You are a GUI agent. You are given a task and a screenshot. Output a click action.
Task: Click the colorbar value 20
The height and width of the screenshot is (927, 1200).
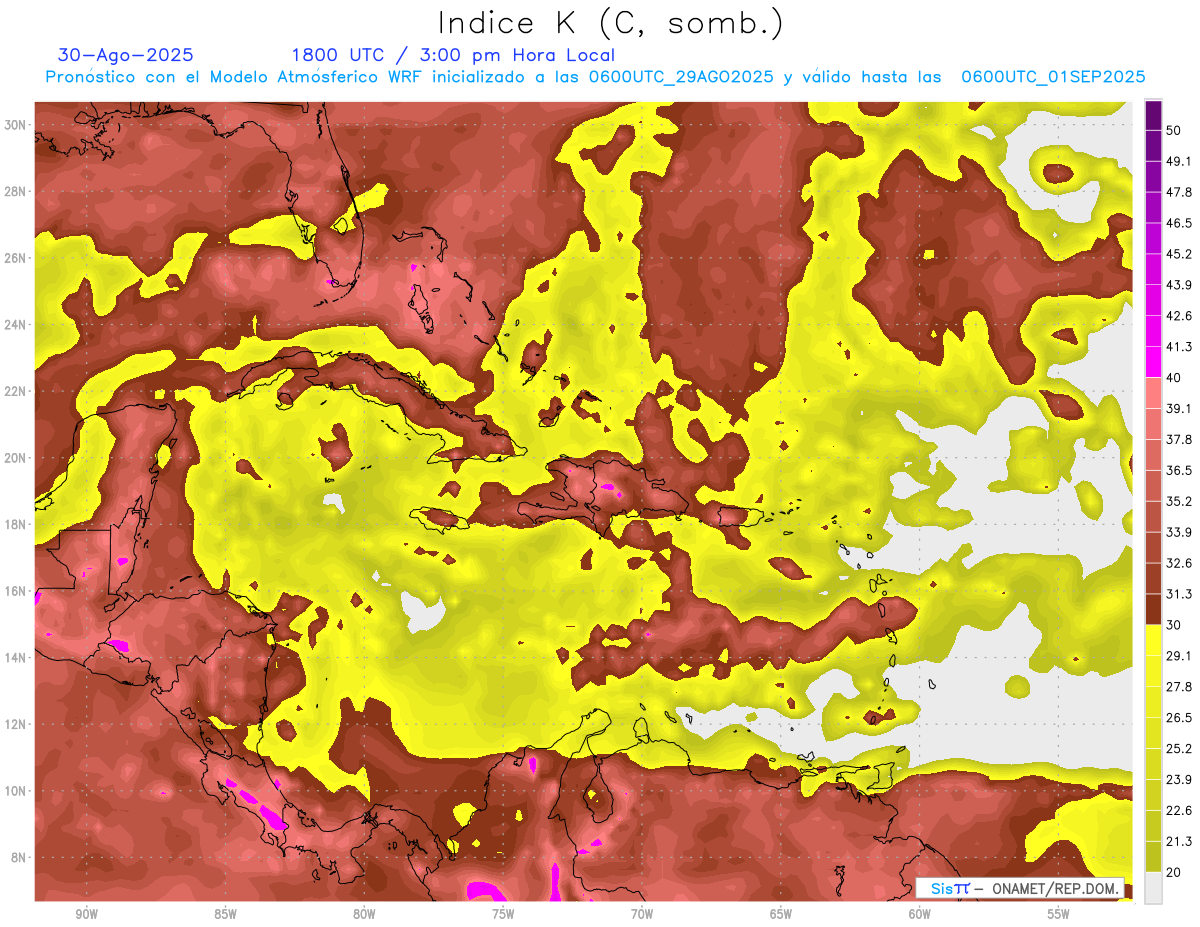pyautogui.click(x=1174, y=872)
